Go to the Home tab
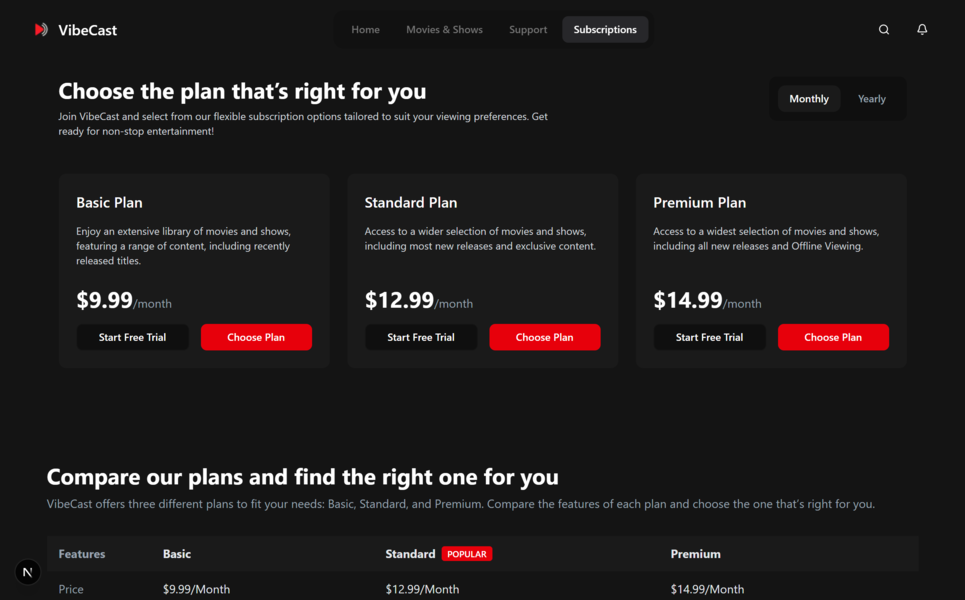This screenshot has height=600, width=965. (x=365, y=30)
